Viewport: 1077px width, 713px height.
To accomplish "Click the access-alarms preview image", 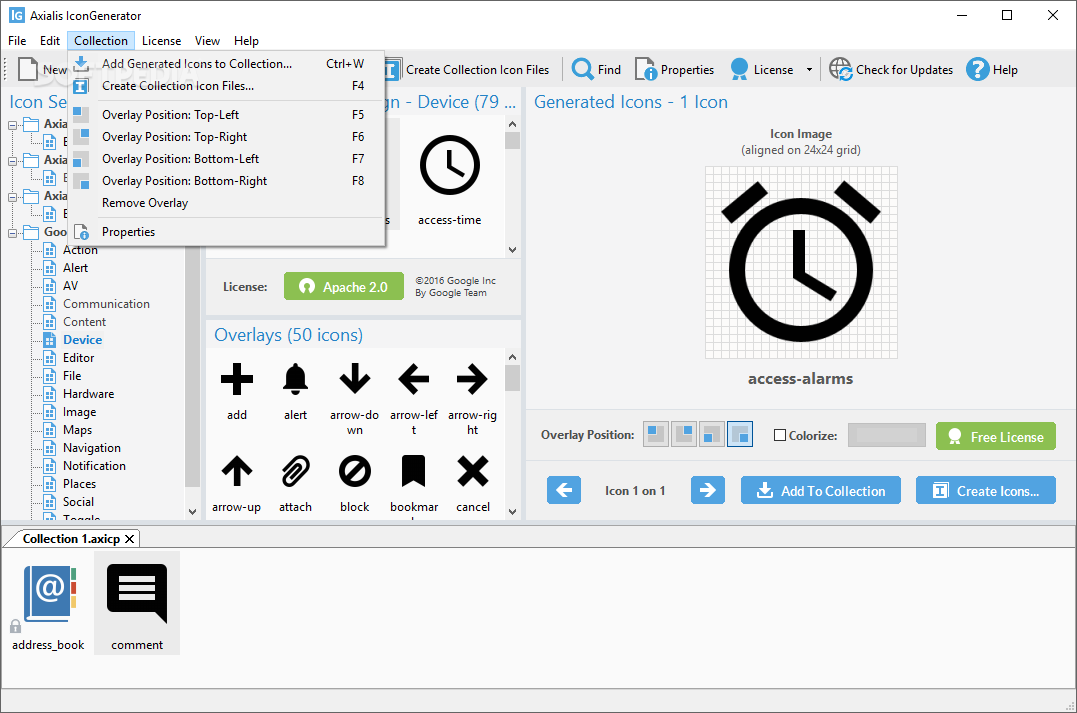I will tap(801, 262).
